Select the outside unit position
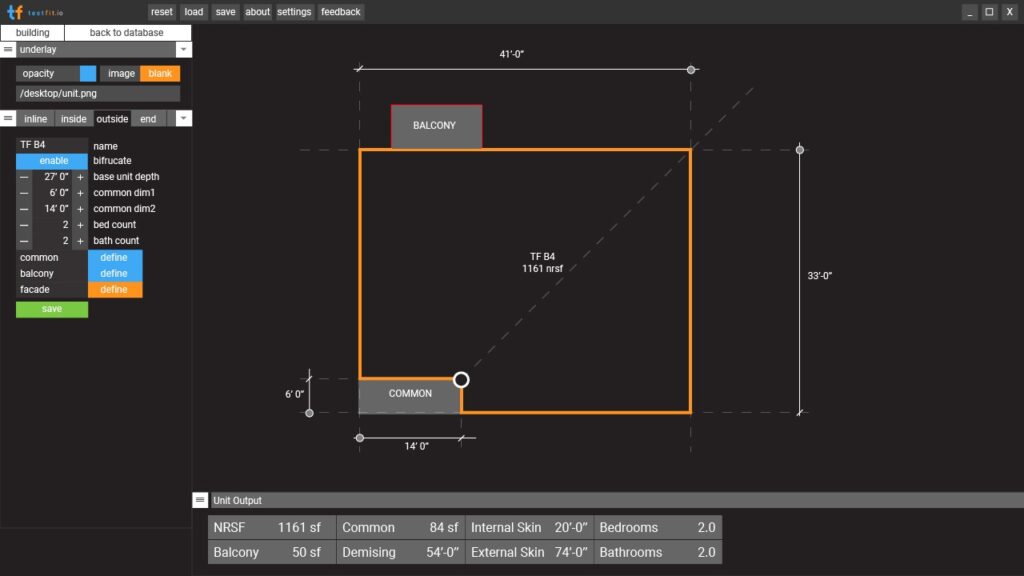The width and height of the screenshot is (1024, 576). click(112, 119)
